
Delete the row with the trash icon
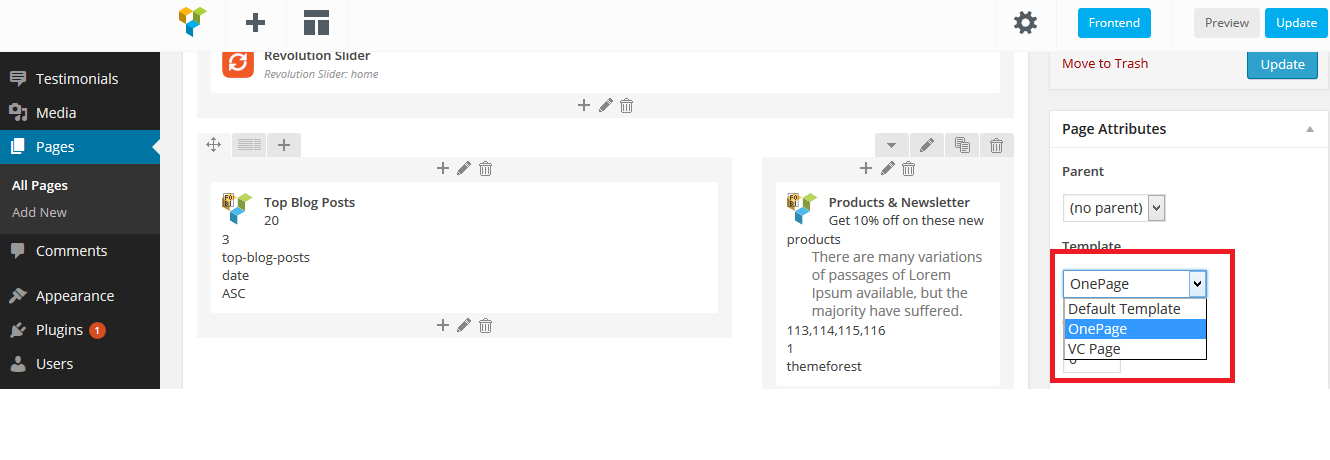[x=996, y=145]
